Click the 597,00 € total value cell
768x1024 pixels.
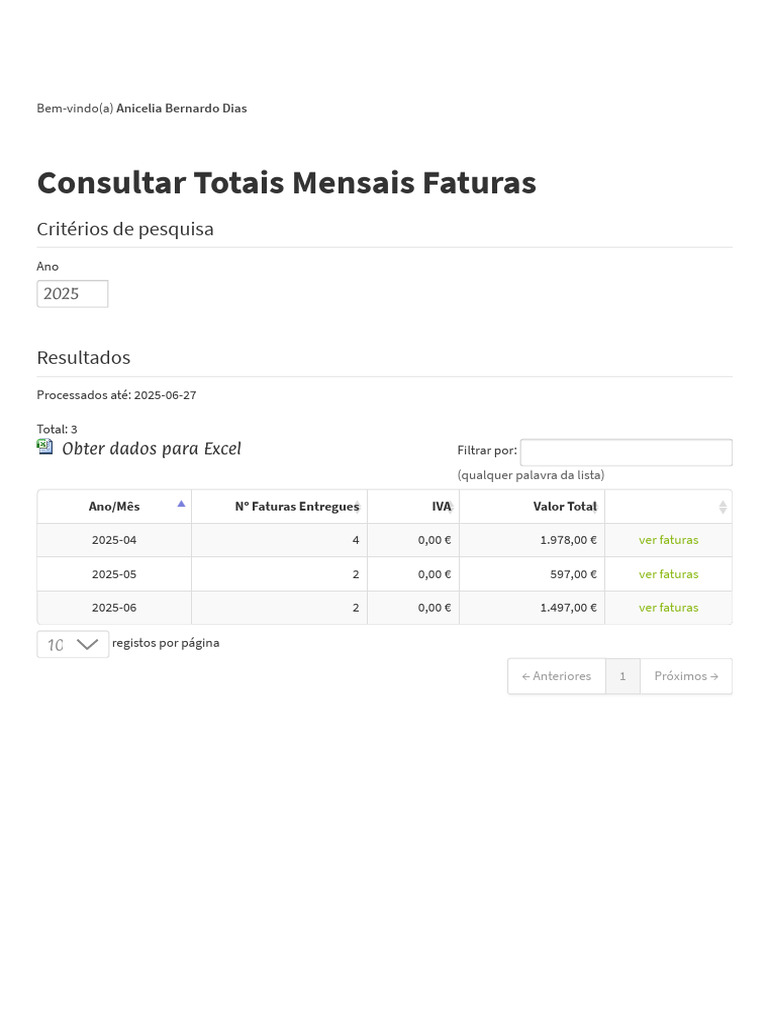click(x=573, y=574)
